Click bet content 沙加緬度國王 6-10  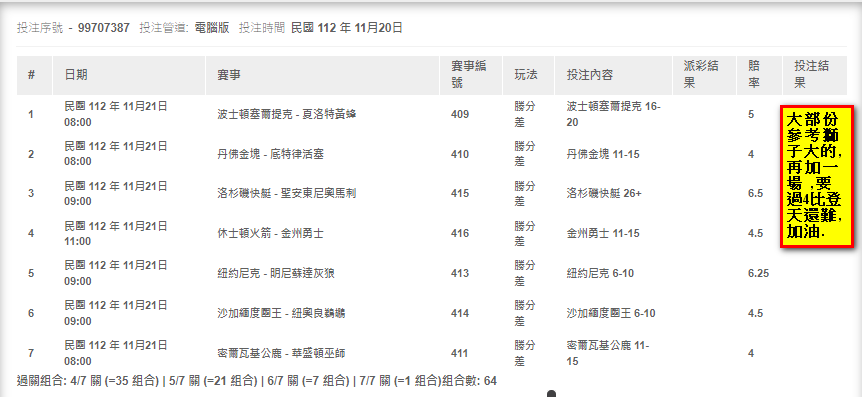pos(611,313)
